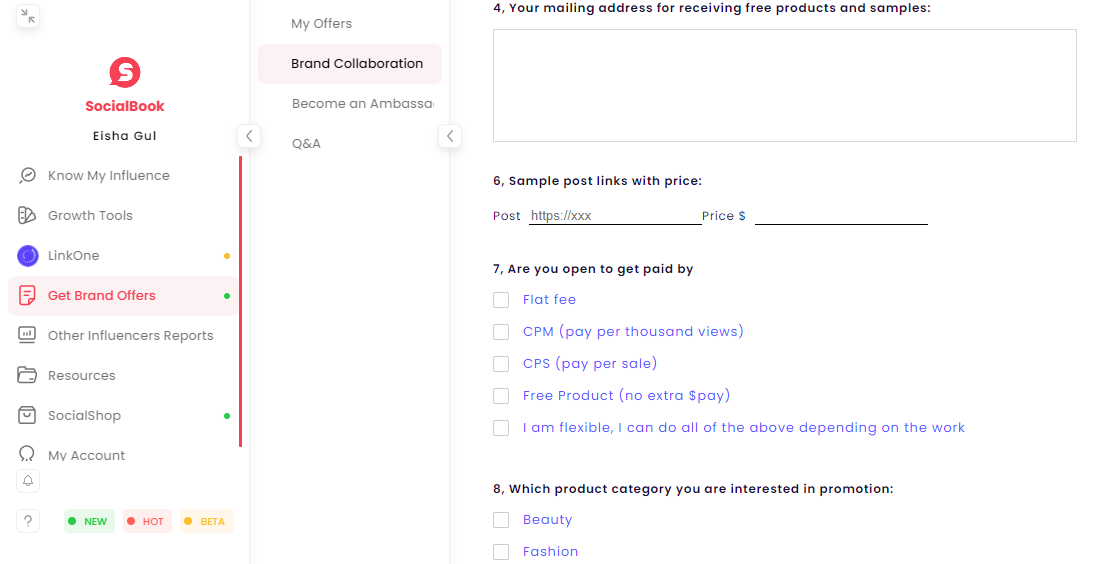Click the Resources folder icon
Screen dimensions: 1111x564
tap(28, 376)
